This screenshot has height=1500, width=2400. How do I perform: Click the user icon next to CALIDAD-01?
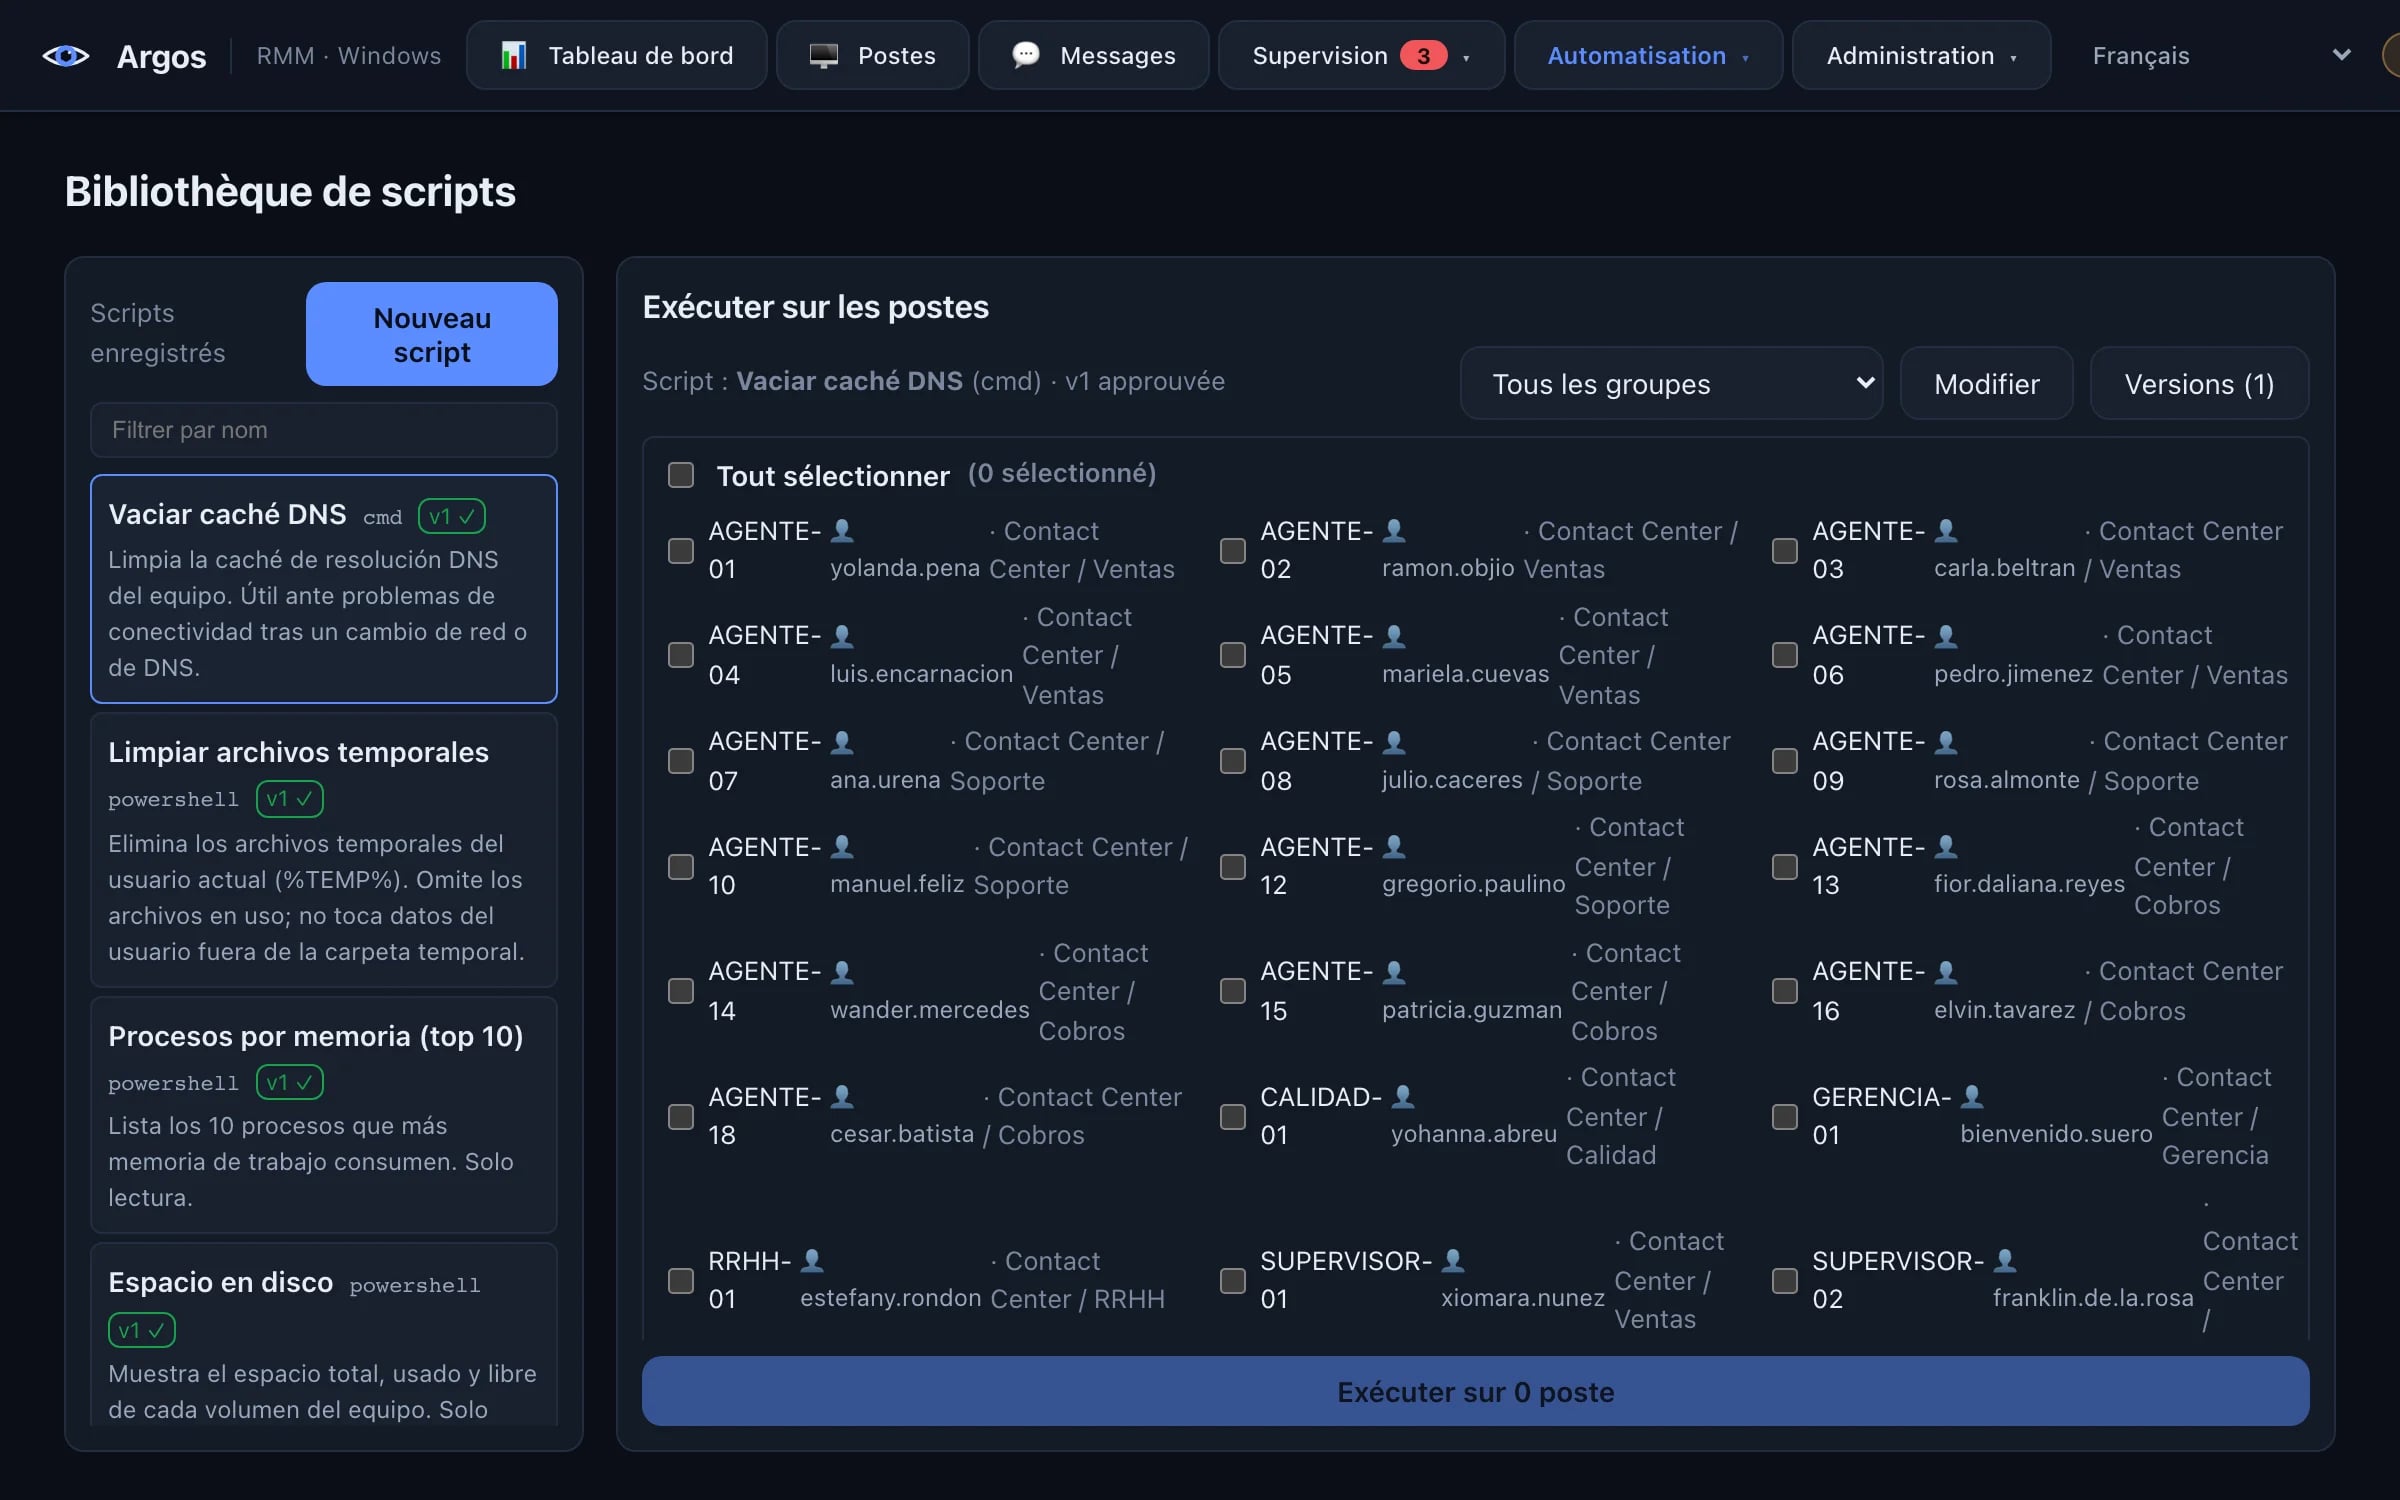(x=1403, y=1097)
